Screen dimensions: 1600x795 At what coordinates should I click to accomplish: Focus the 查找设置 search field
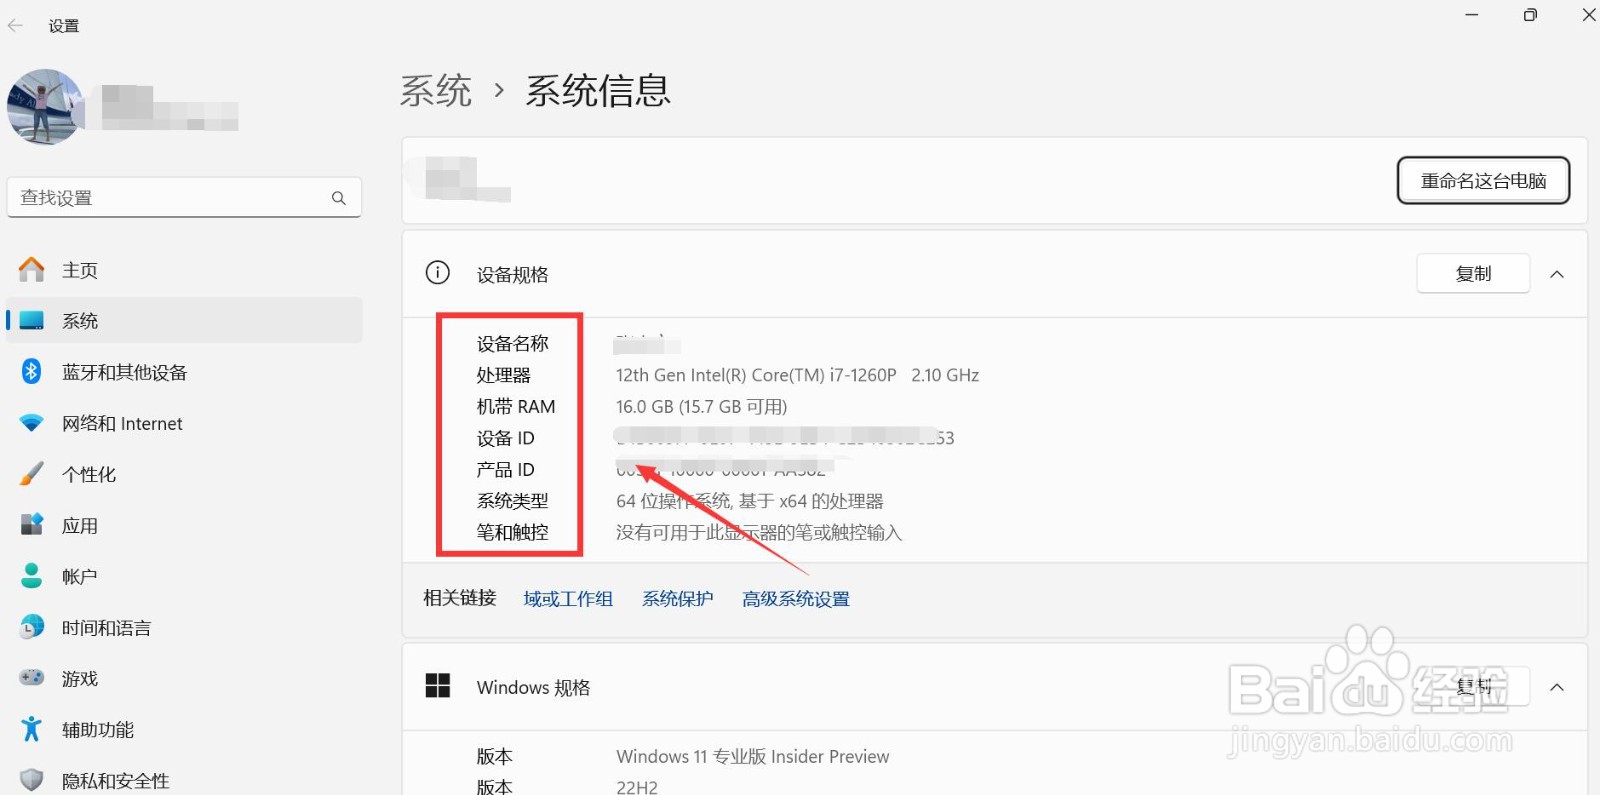point(184,198)
